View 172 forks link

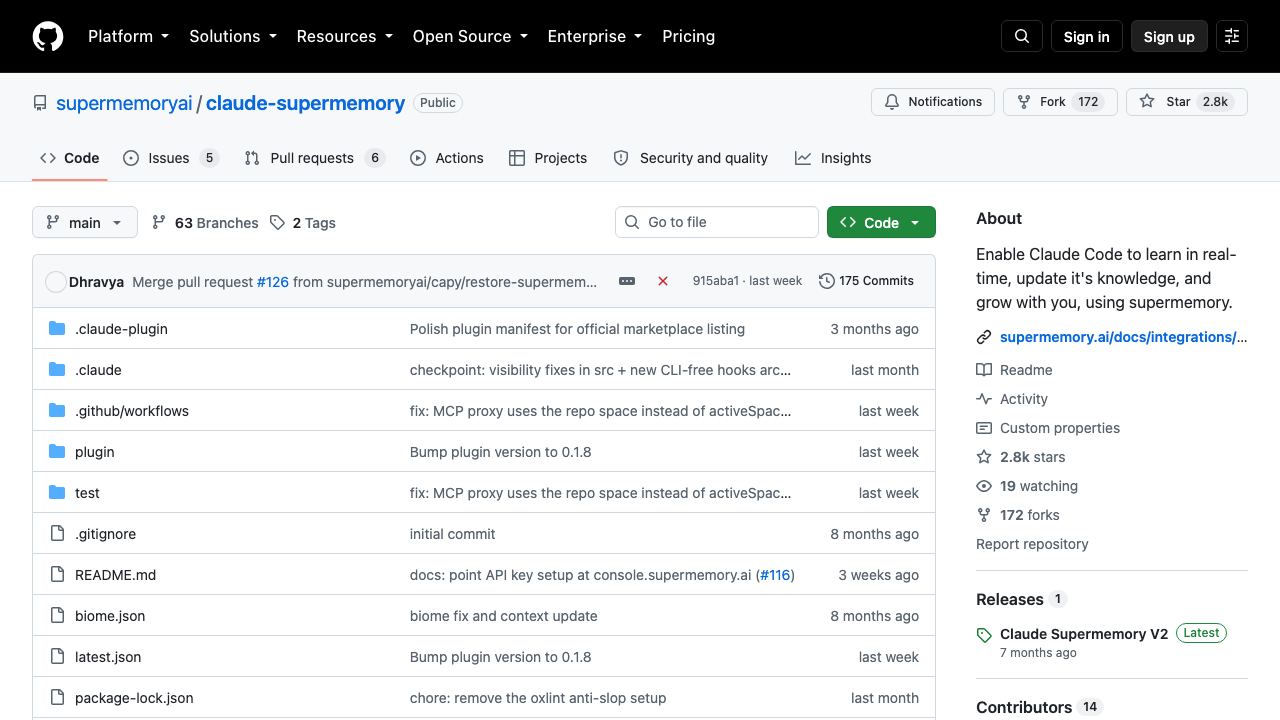click(1018, 515)
